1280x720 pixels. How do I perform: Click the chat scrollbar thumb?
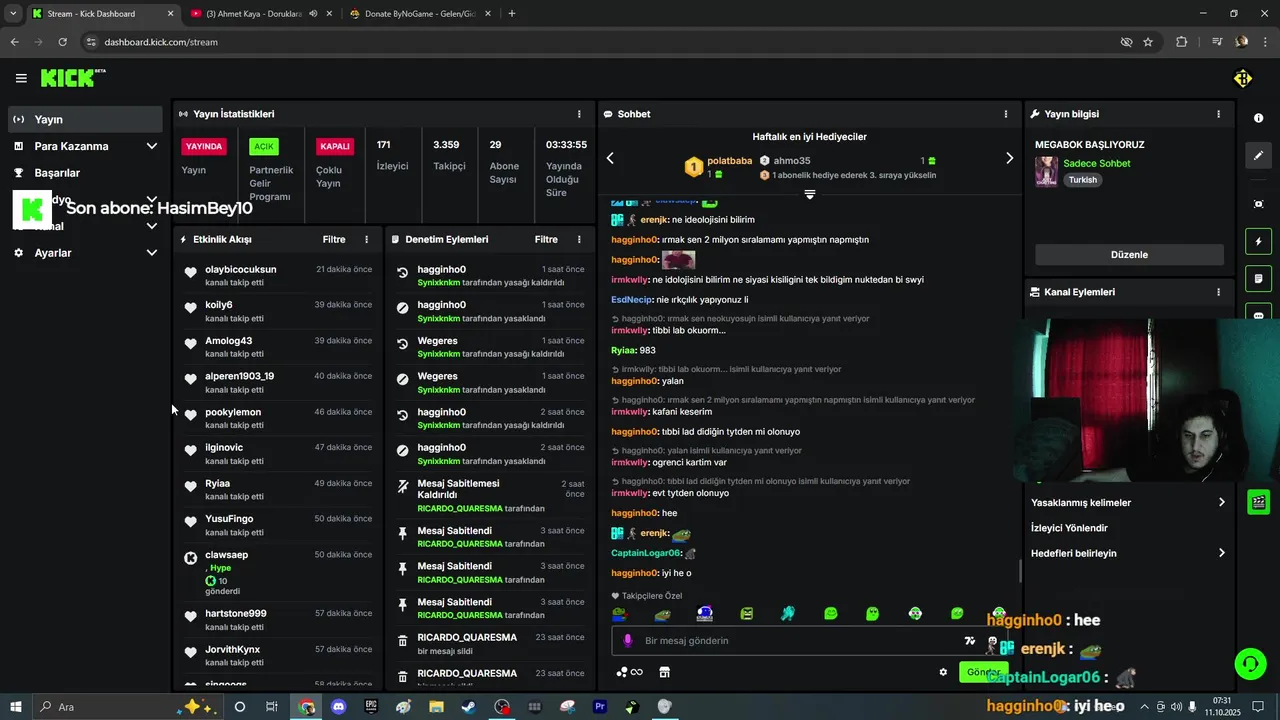(x=1020, y=571)
